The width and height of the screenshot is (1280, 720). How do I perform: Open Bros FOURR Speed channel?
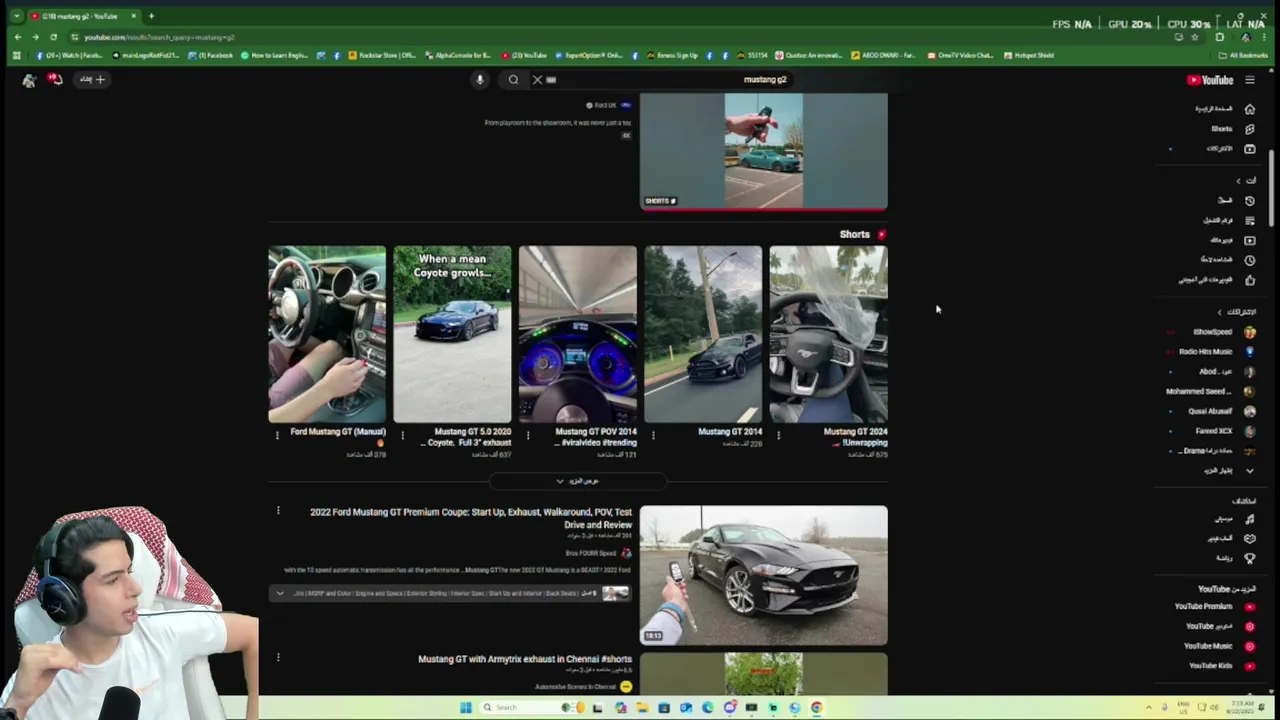tap(598, 553)
